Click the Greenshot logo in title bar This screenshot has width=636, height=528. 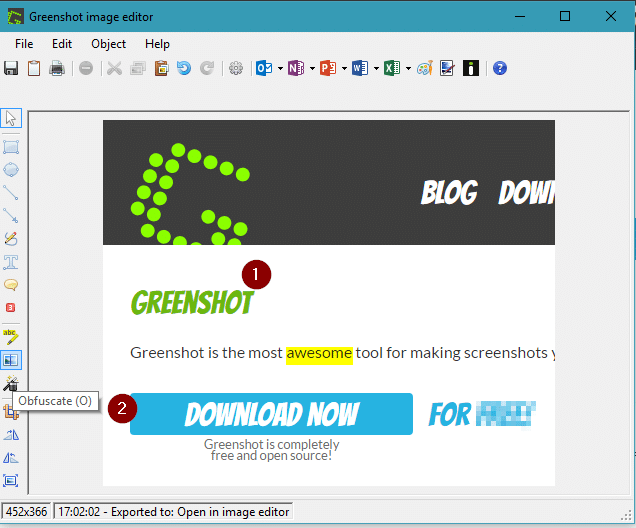tap(15, 17)
